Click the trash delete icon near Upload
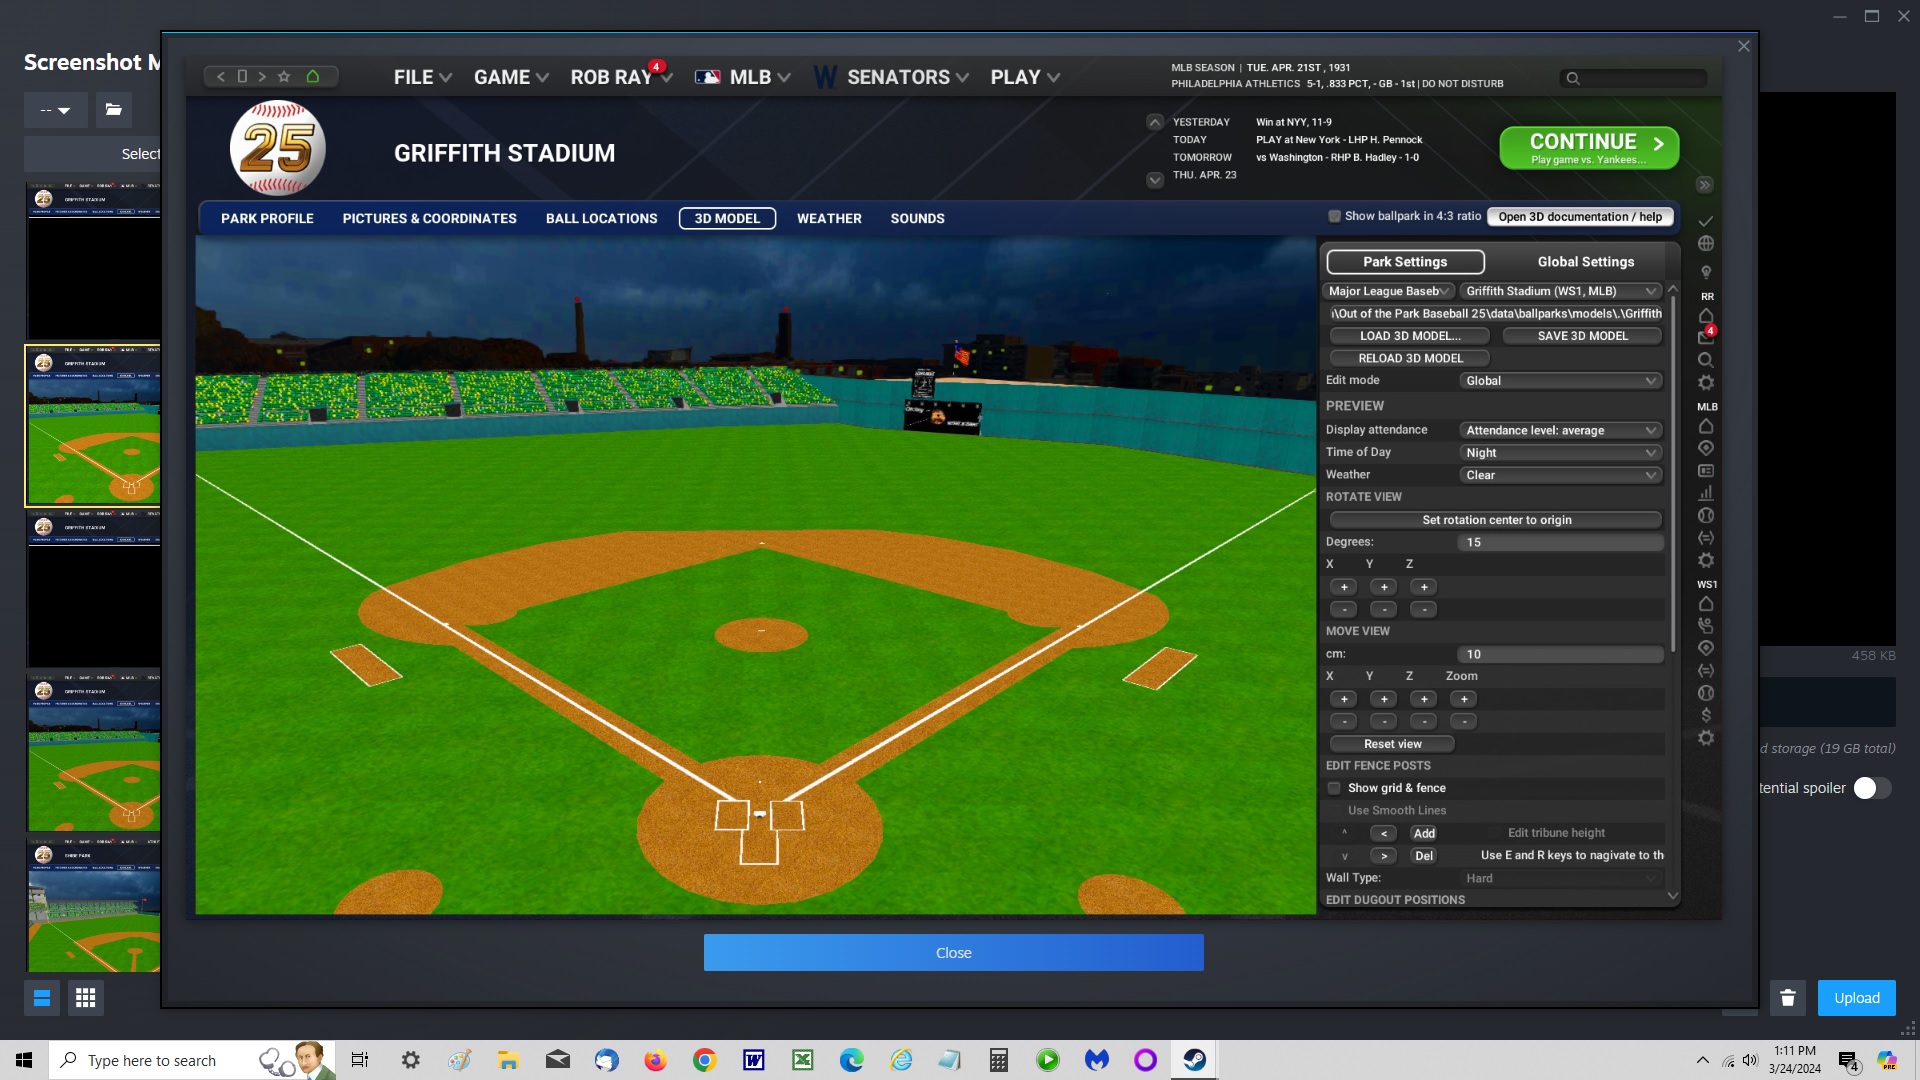The height and width of the screenshot is (1080, 1920). (x=1788, y=998)
